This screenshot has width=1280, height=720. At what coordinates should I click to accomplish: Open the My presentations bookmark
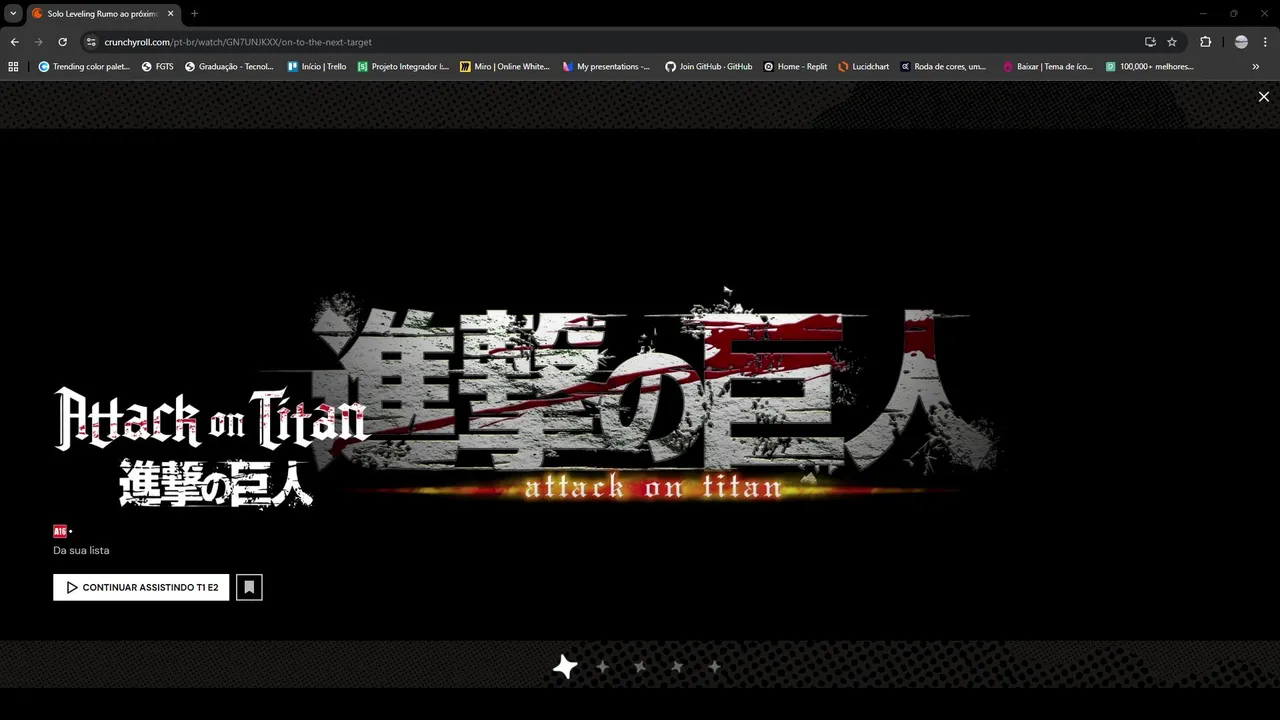[606, 67]
